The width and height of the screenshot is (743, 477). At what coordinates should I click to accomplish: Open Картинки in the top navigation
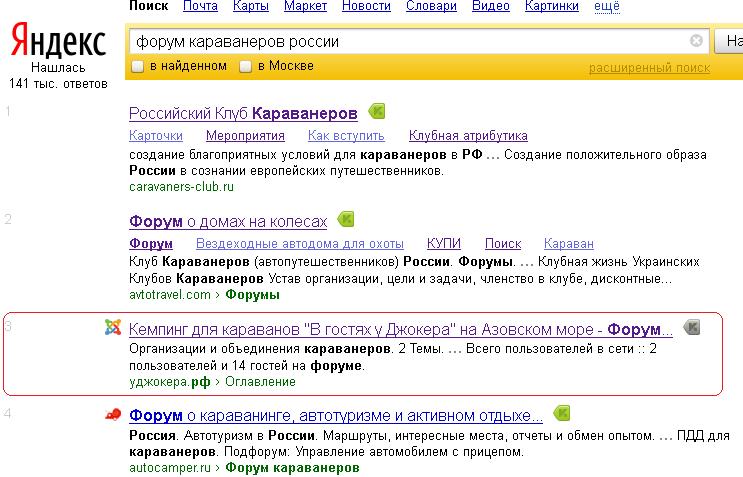coord(552,6)
